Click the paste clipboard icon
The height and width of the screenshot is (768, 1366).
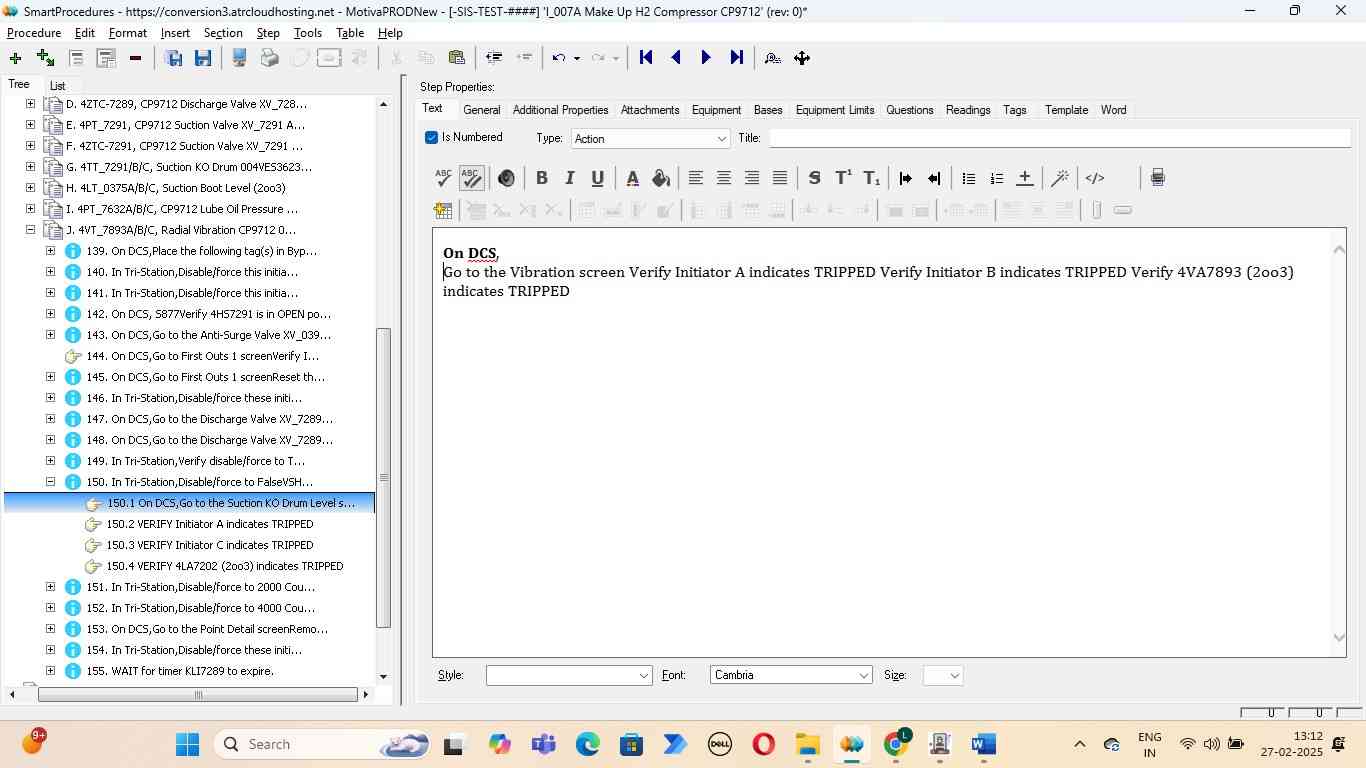point(456,58)
